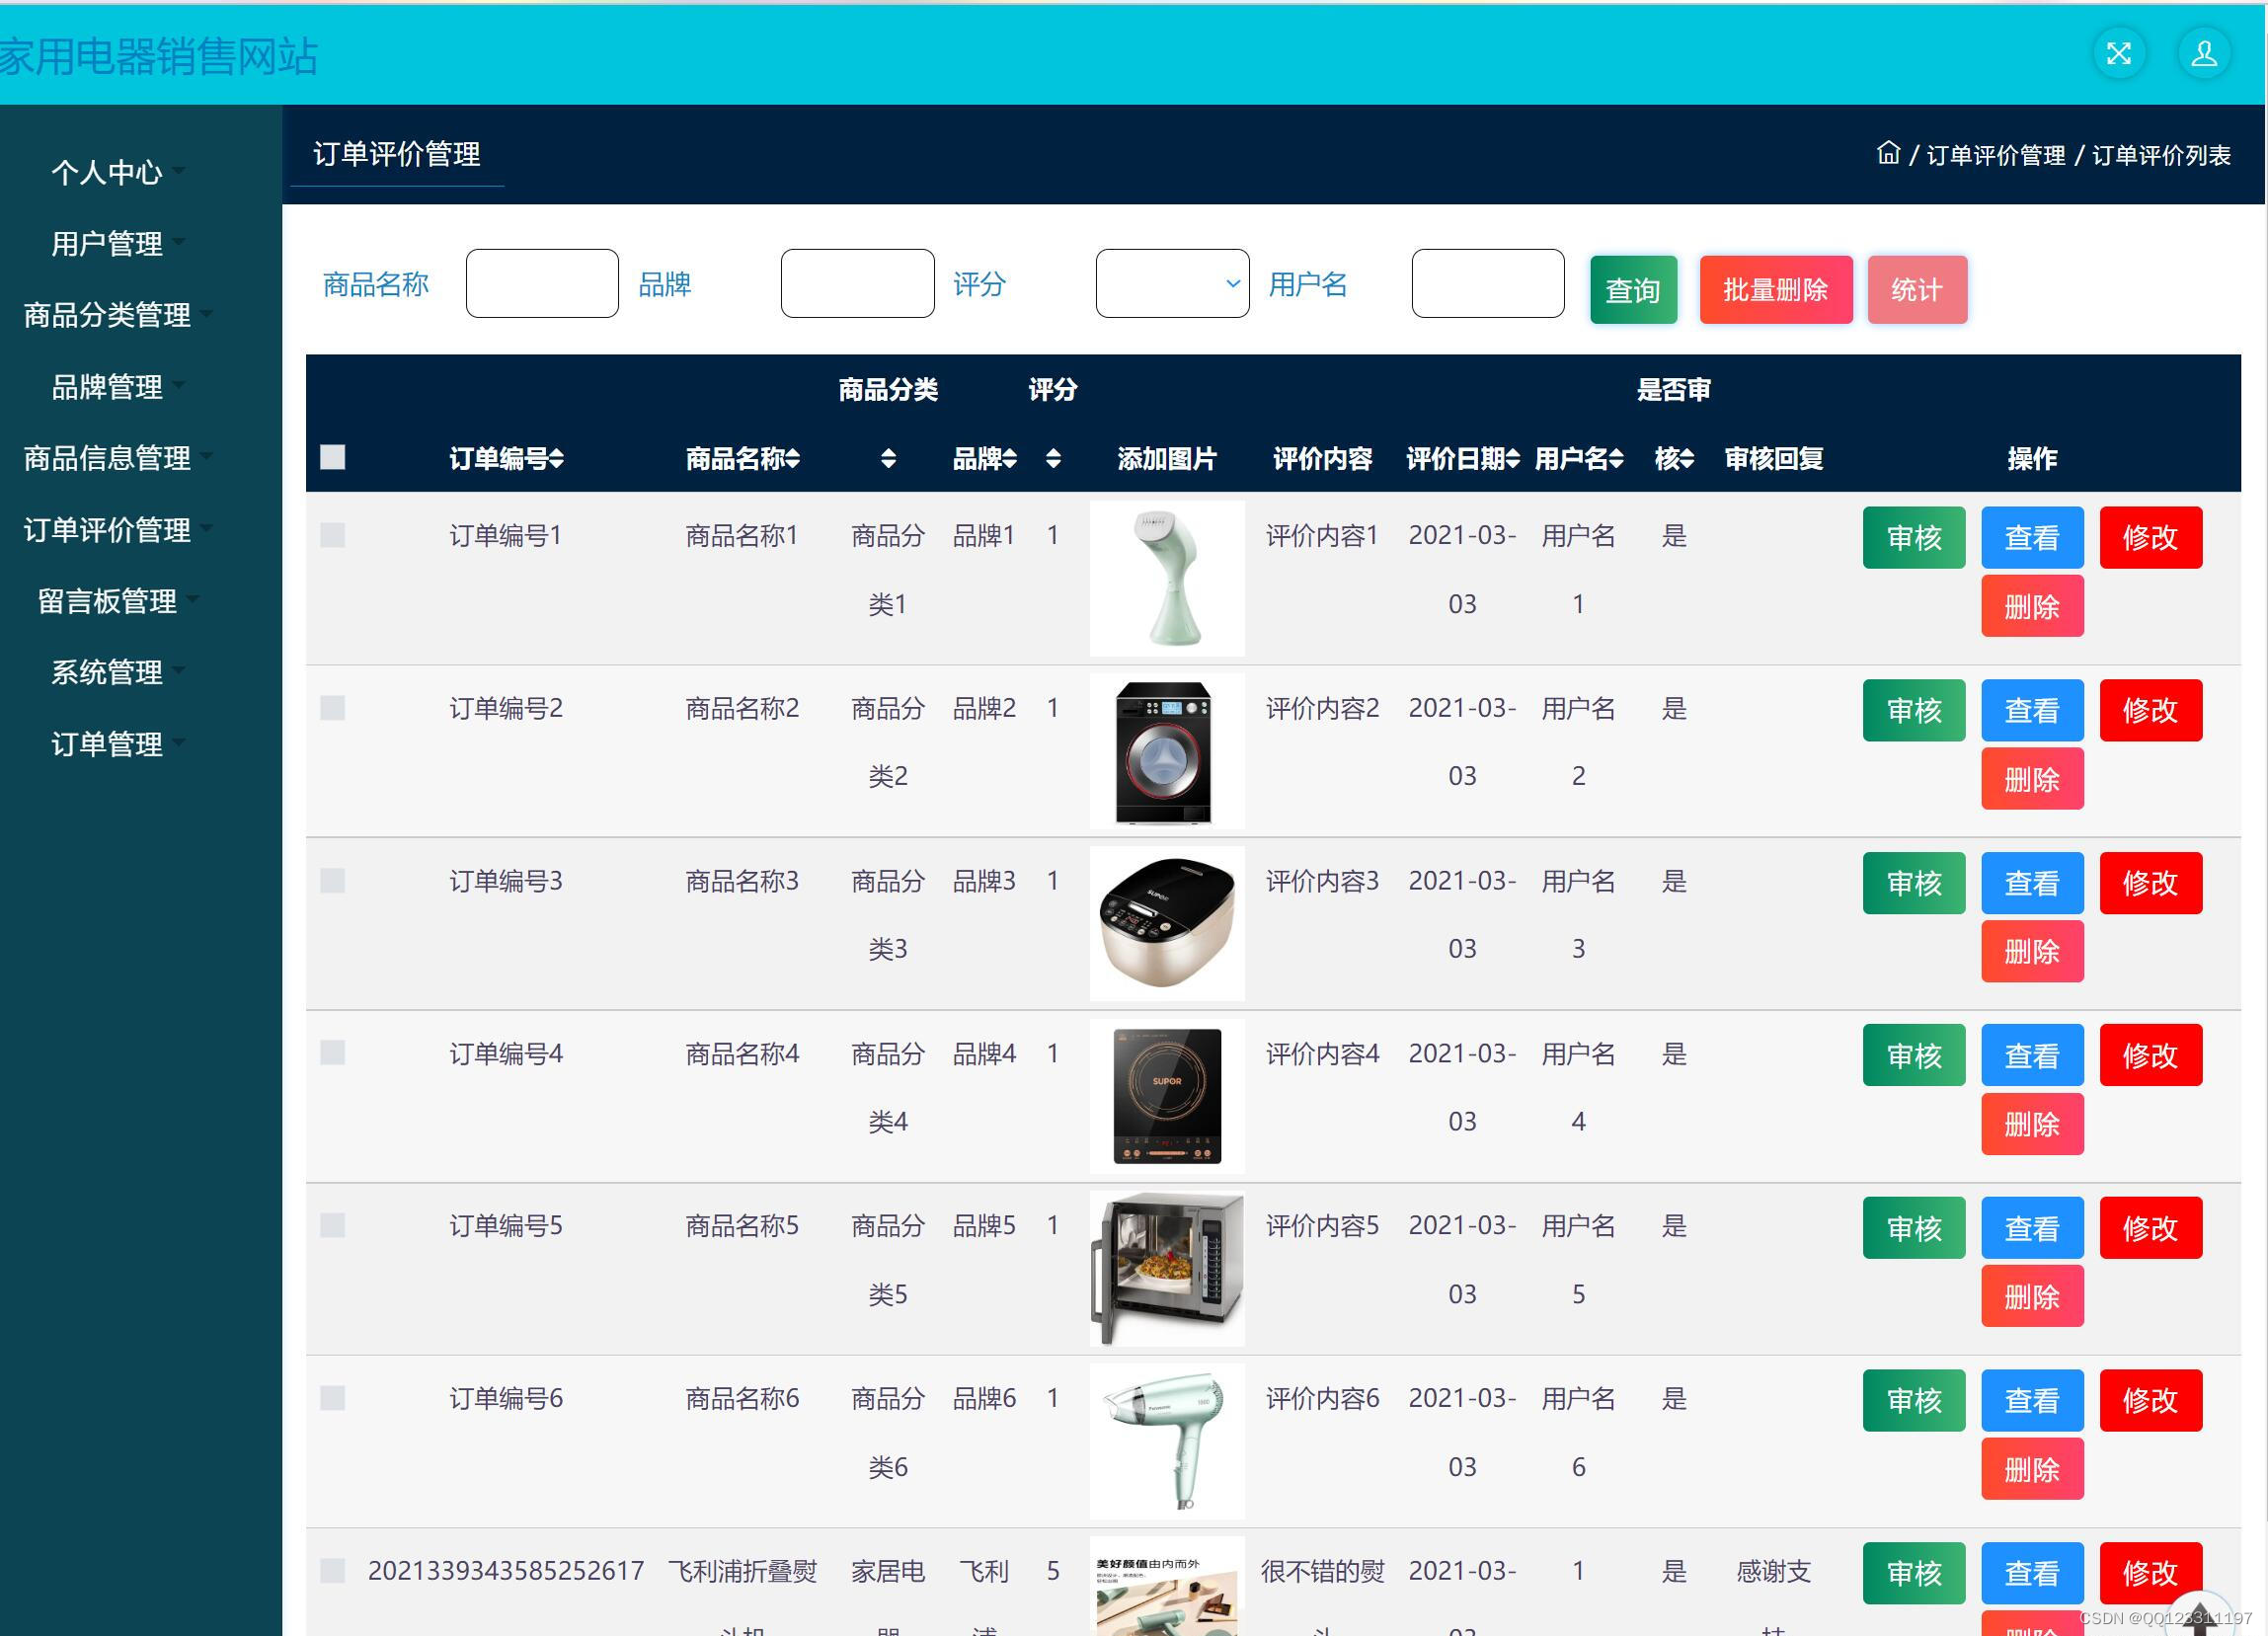This screenshot has width=2268, height=1636.
Task: Open rice cooker image in row 3
Action: click(x=1166, y=923)
